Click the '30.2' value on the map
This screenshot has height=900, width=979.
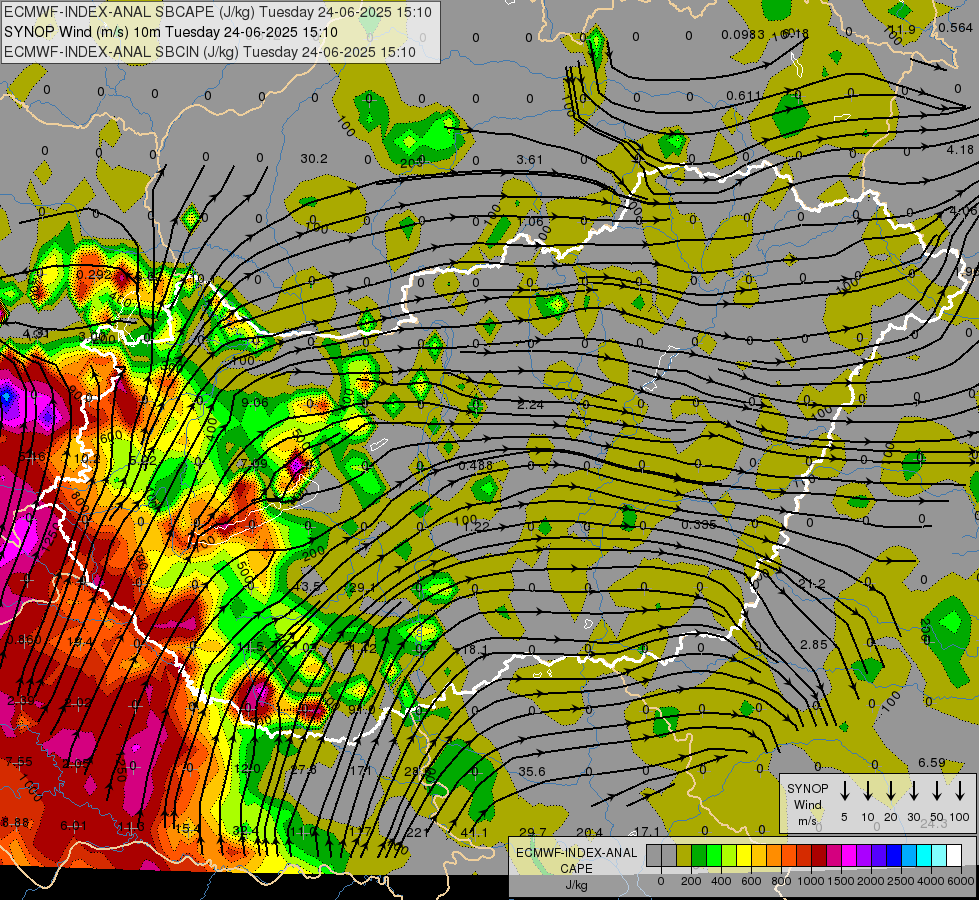pyautogui.click(x=313, y=159)
